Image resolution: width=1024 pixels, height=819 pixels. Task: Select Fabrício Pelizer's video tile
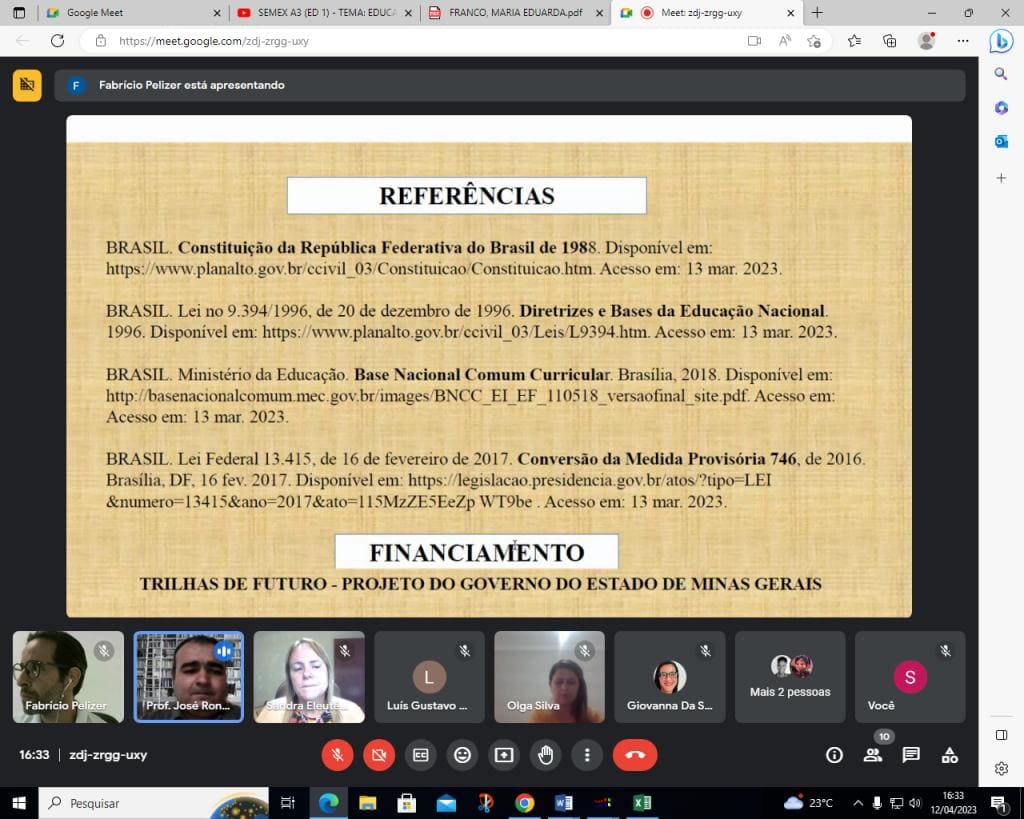68,677
